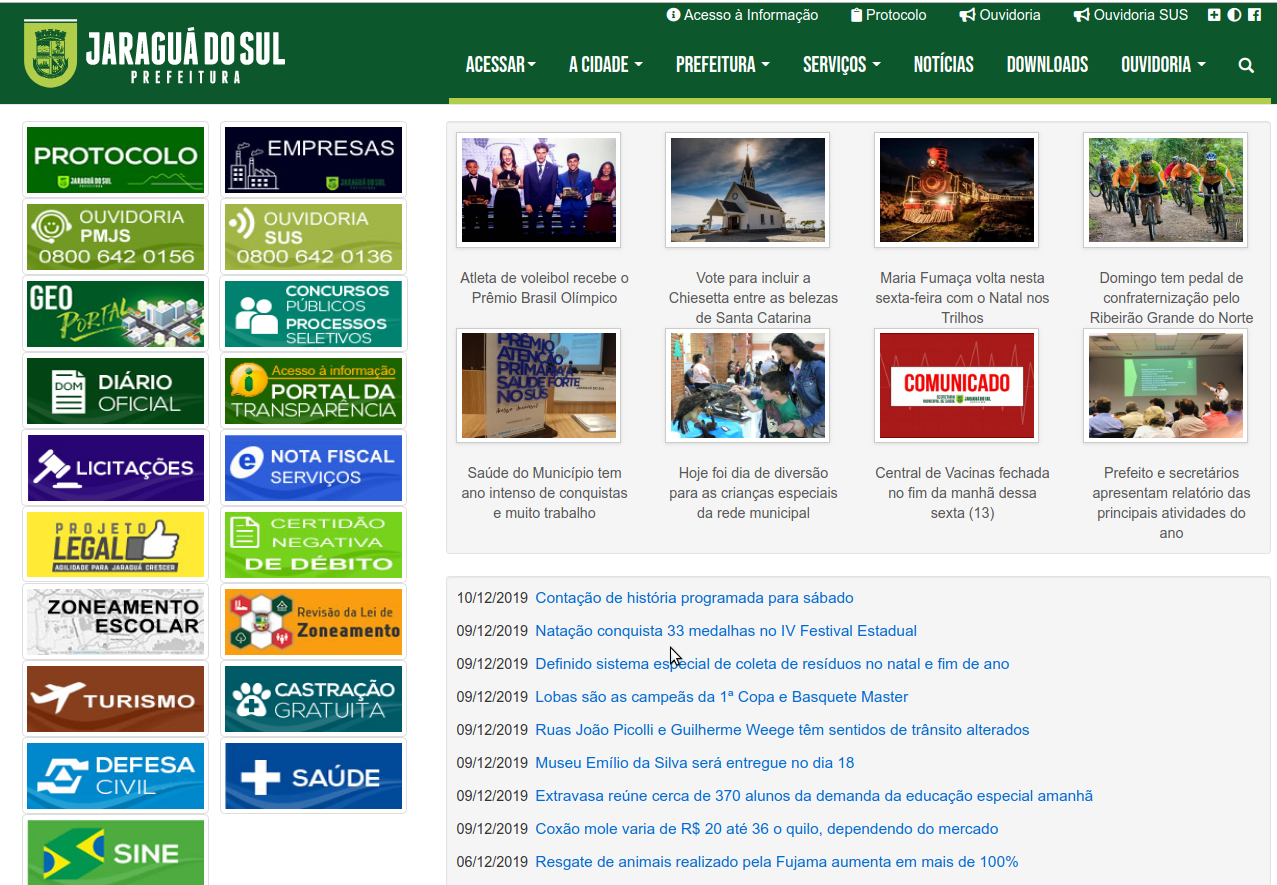Click the Nota Fiscal Serviços banner
Viewport: 1277px width, 885px height.
314,468
